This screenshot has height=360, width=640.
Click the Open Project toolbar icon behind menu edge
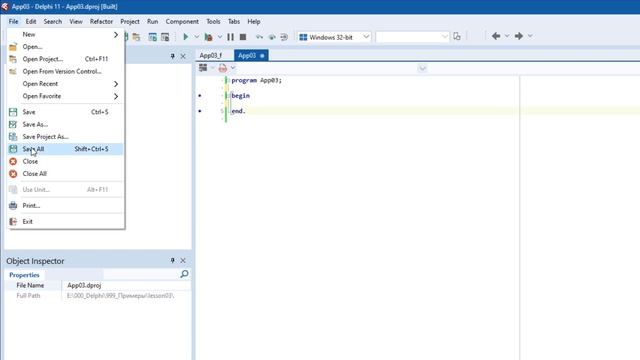click(x=136, y=37)
